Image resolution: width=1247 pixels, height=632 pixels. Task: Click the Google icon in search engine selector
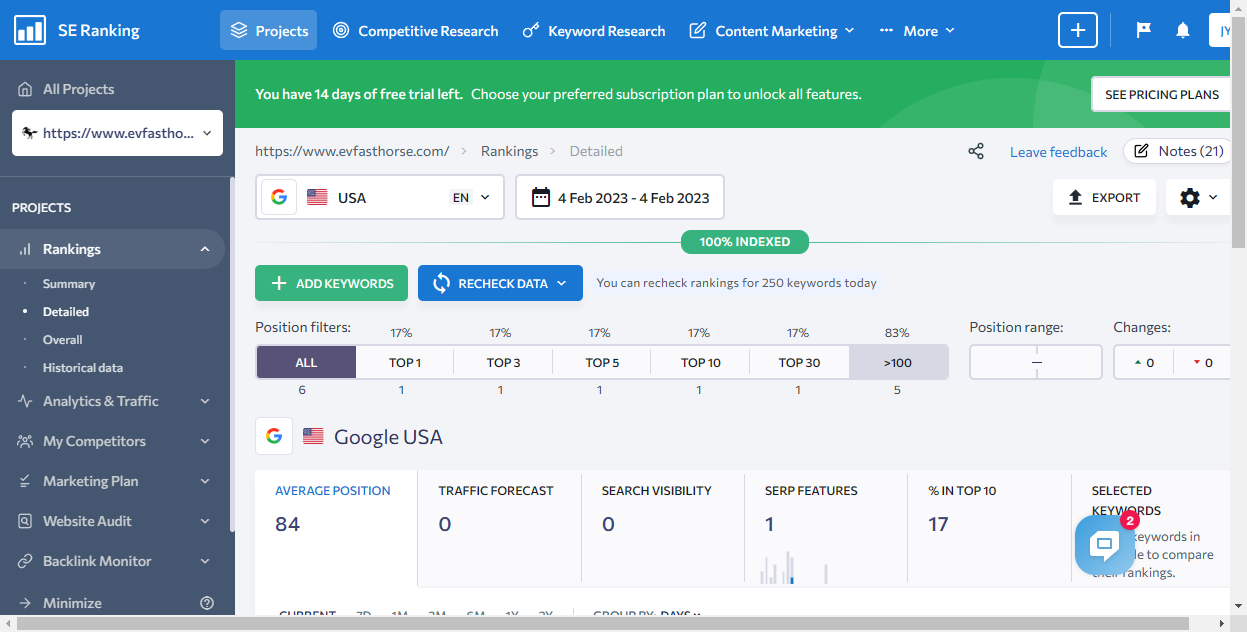click(279, 197)
